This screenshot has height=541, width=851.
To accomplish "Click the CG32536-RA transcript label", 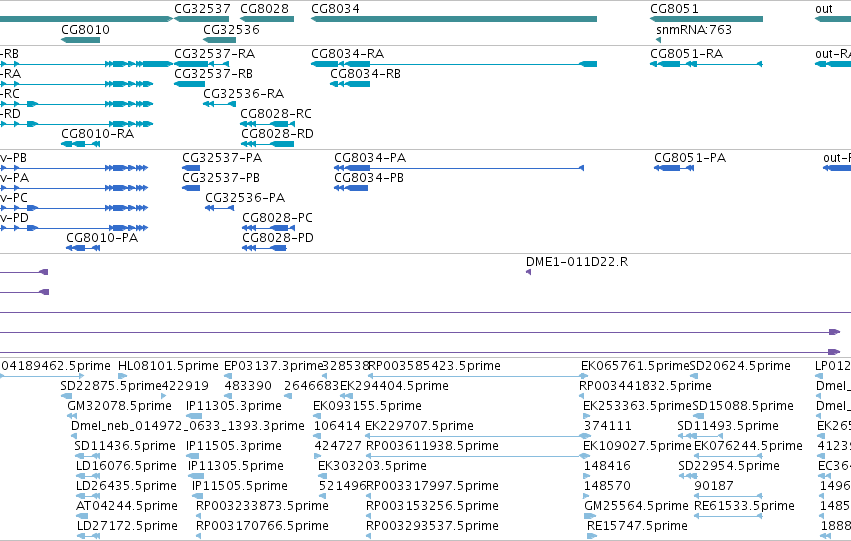I will 244,94.
